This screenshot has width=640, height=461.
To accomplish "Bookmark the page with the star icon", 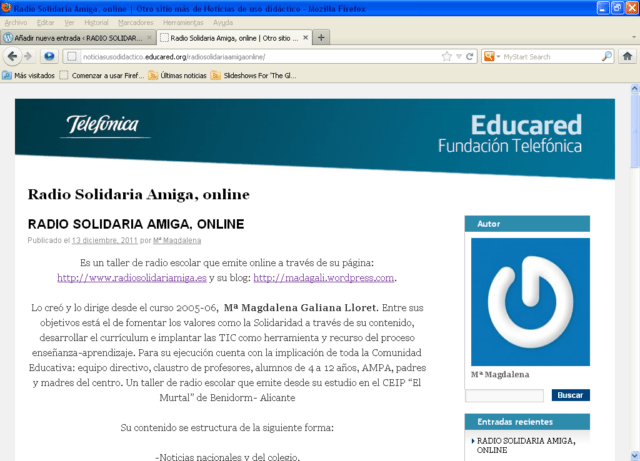I will [x=445, y=56].
